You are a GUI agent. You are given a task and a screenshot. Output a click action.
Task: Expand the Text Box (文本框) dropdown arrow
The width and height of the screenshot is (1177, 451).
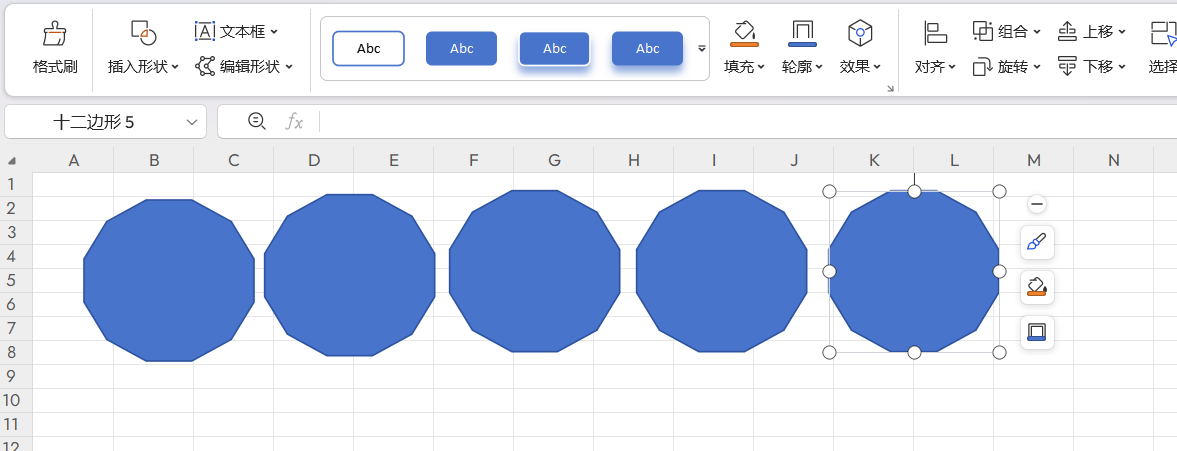274,32
